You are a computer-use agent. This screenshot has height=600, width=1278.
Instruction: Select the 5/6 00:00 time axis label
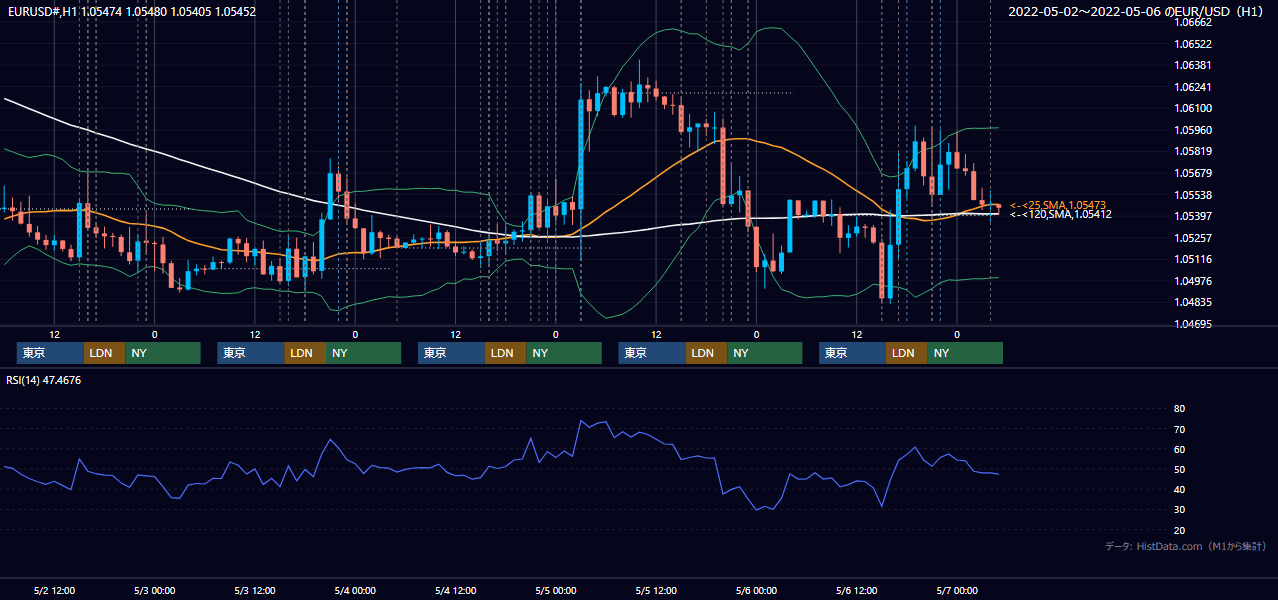click(x=757, y=590)
